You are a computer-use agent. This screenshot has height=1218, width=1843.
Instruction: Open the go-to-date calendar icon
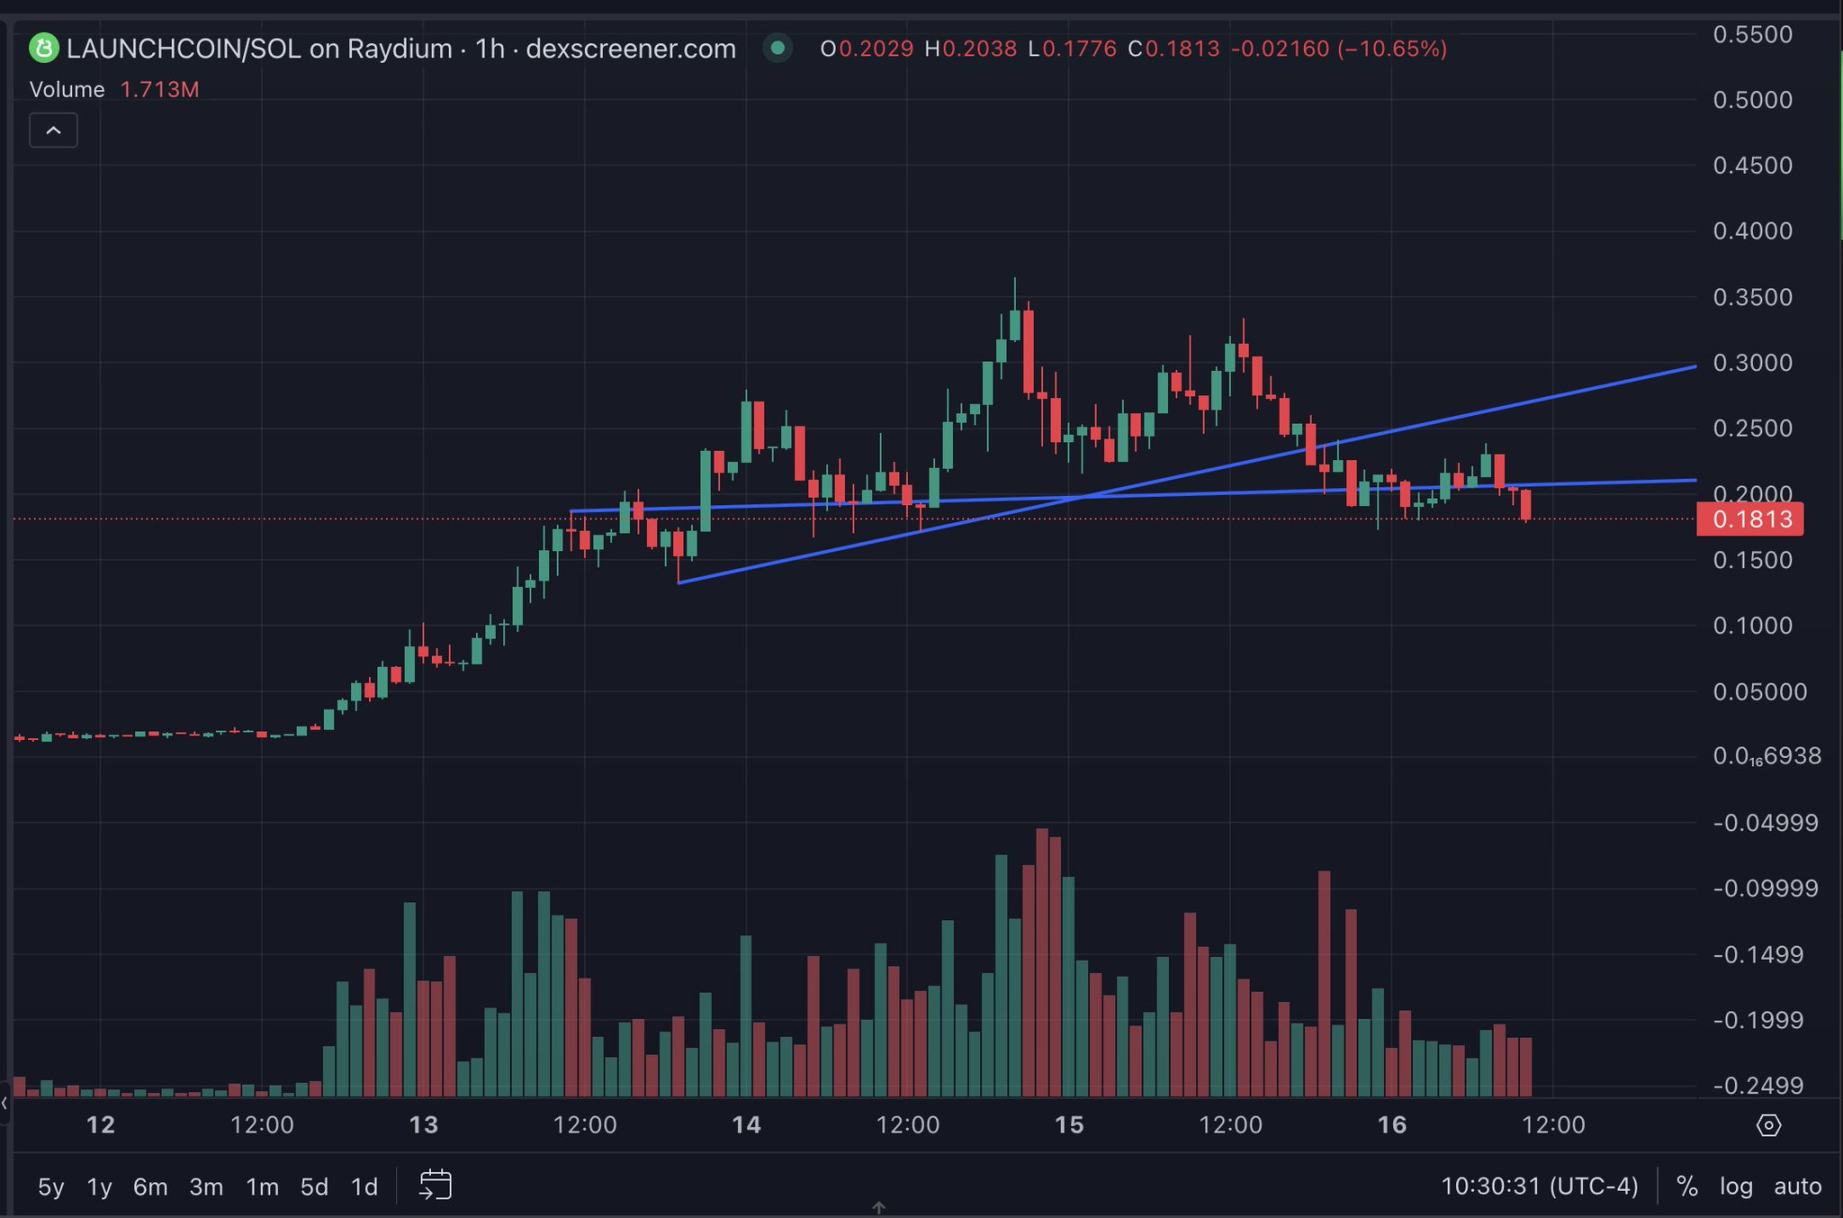point(435,1186)
